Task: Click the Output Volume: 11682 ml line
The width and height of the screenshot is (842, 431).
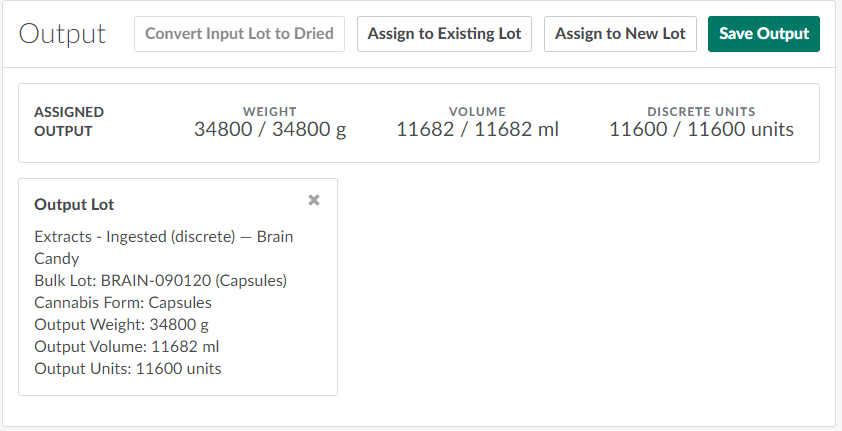Action: (x=127, y=346)
